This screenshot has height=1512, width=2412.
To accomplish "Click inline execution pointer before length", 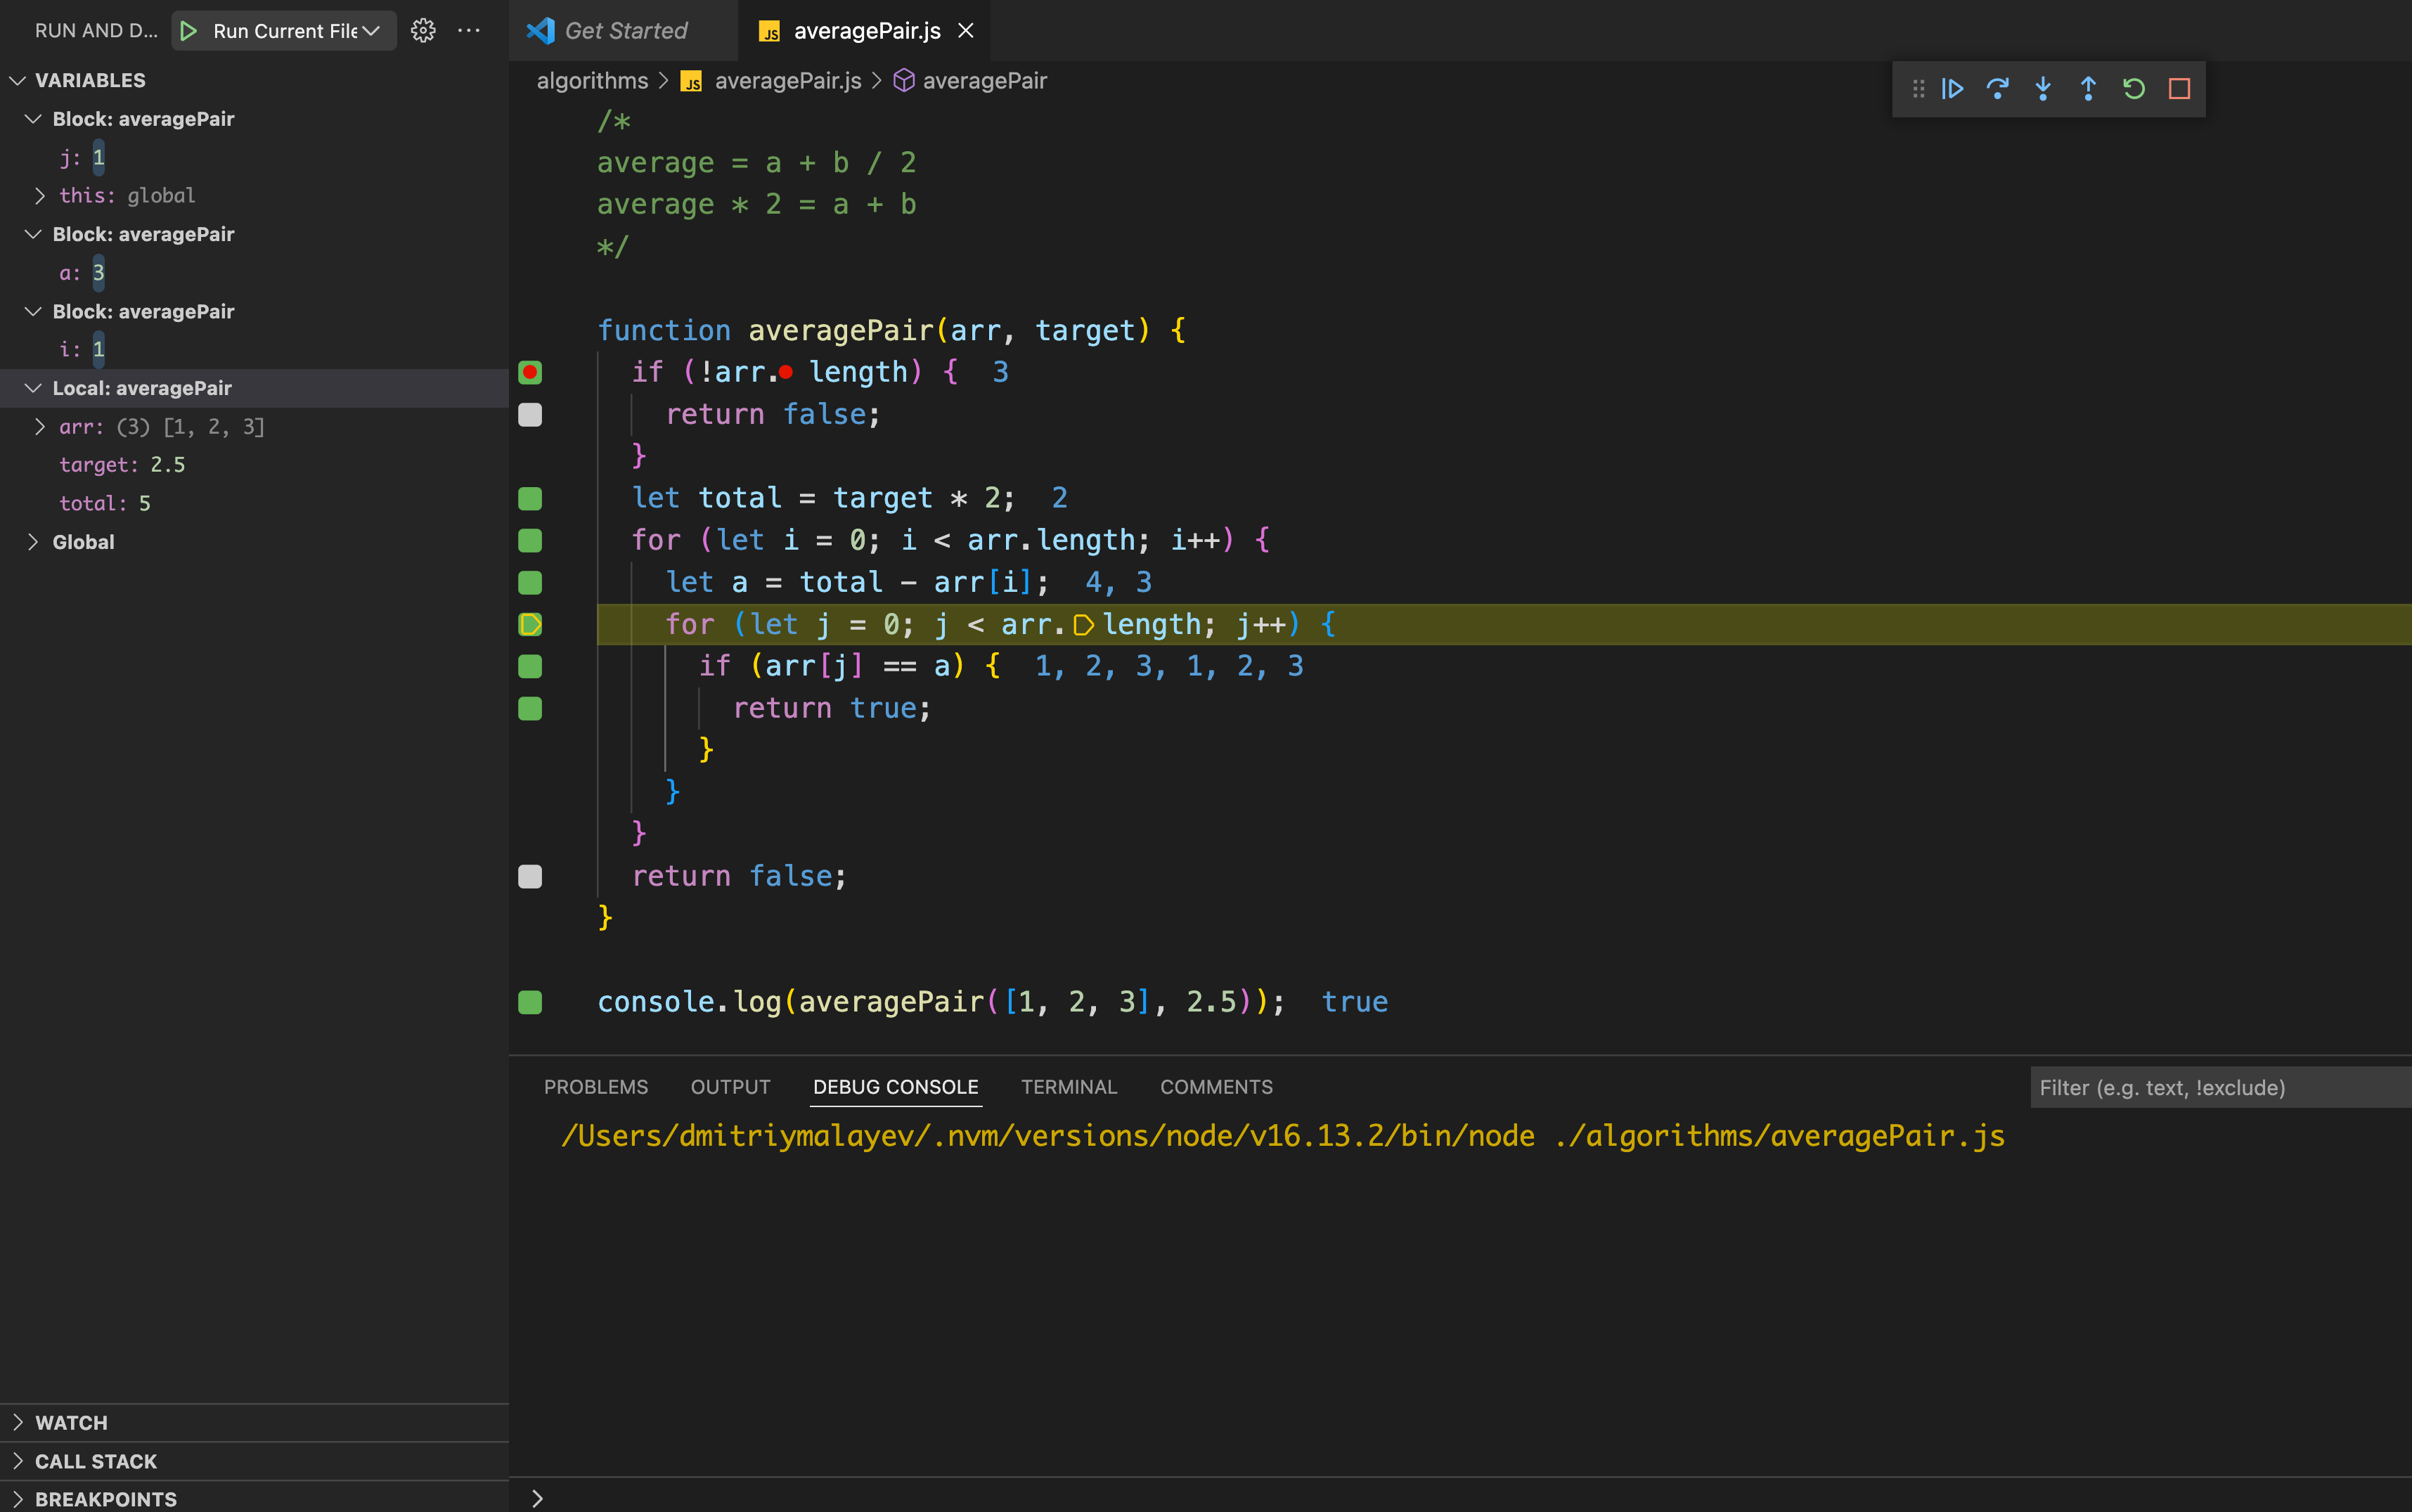I will pyautogui.click(x=1083, y=625).
